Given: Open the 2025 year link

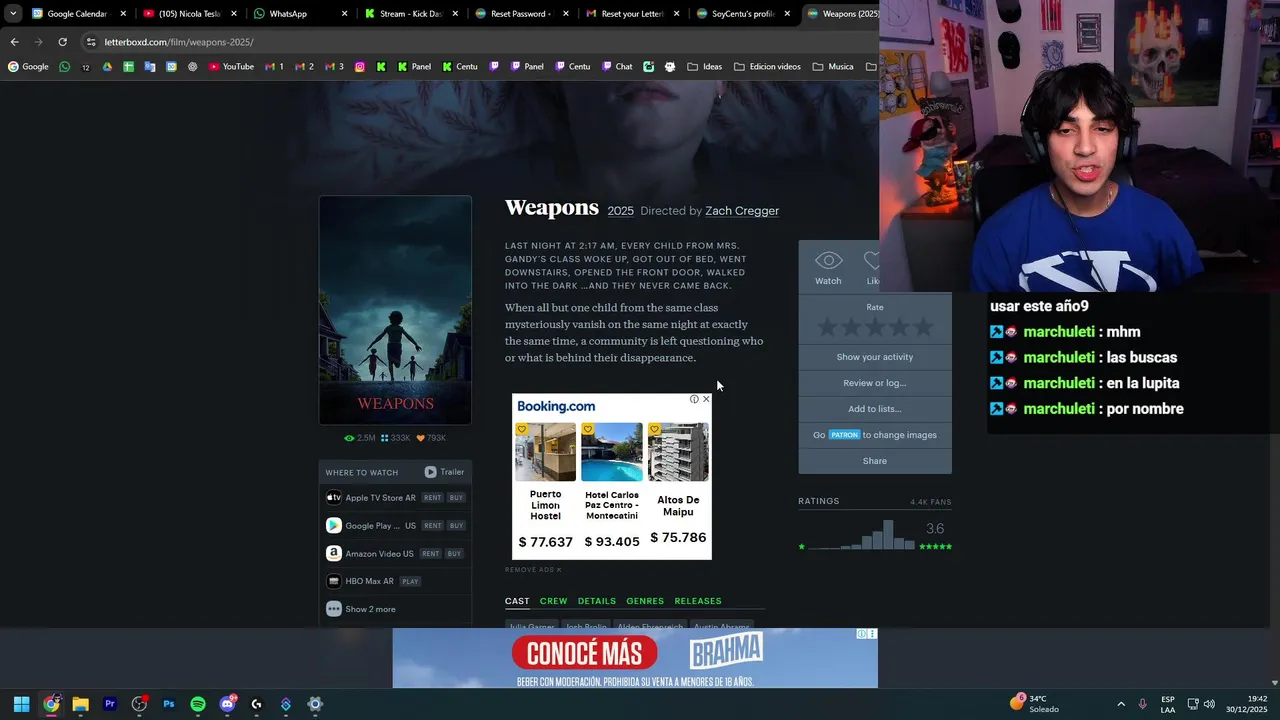Looking at the screenshot, I should point(621,211).
